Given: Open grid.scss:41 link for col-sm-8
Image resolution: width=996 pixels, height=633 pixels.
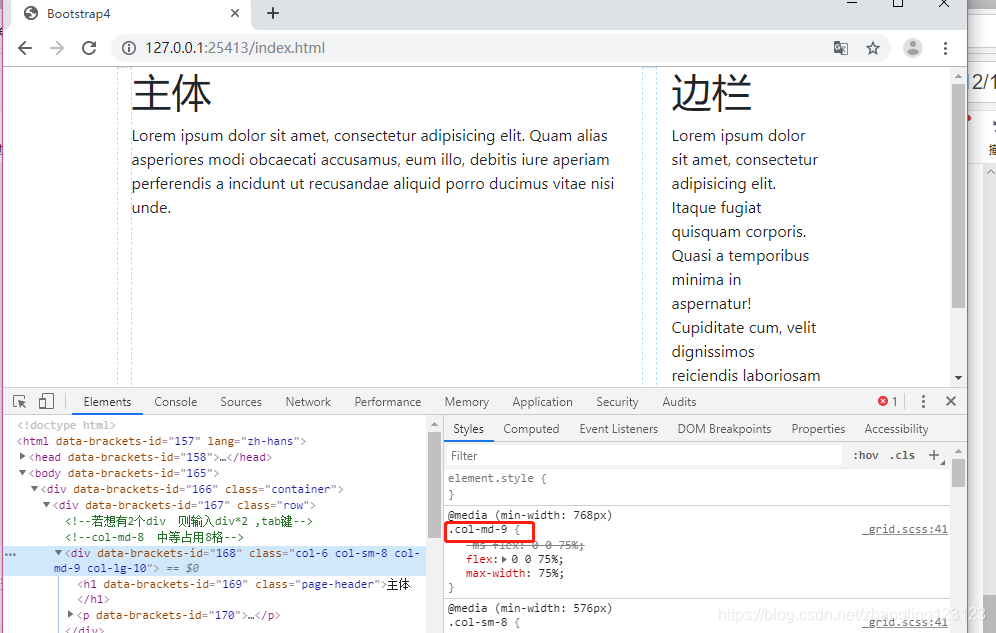Looking at the screenshot, I should tap(905, 622).
